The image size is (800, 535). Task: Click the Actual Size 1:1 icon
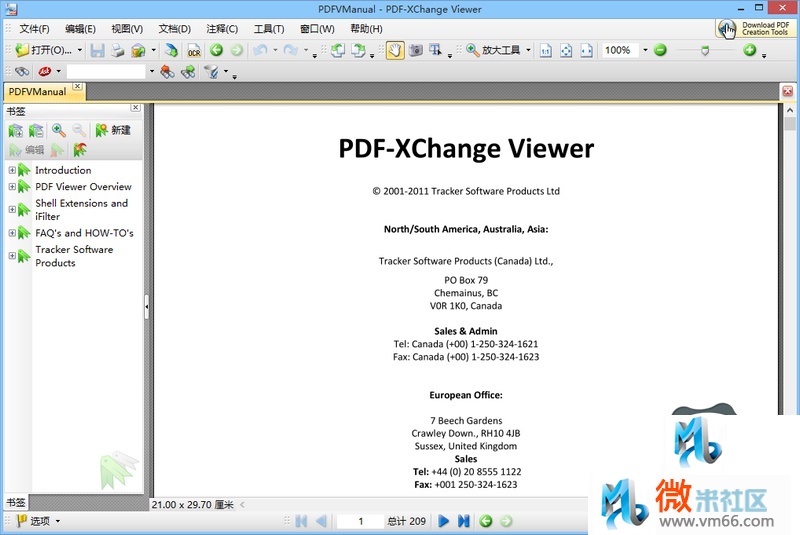tap(546, 50)
